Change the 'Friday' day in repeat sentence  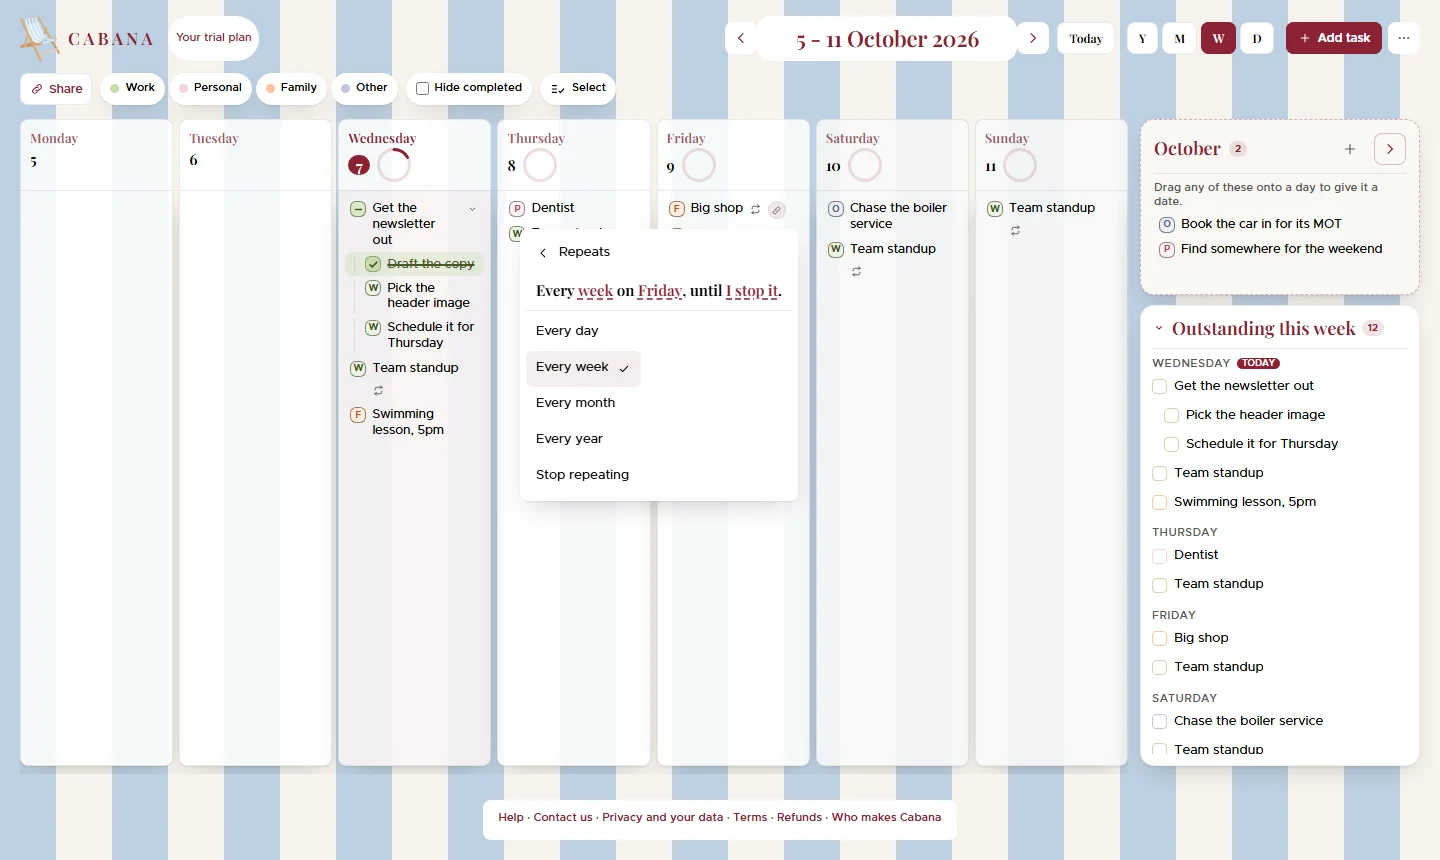[660, 291]
